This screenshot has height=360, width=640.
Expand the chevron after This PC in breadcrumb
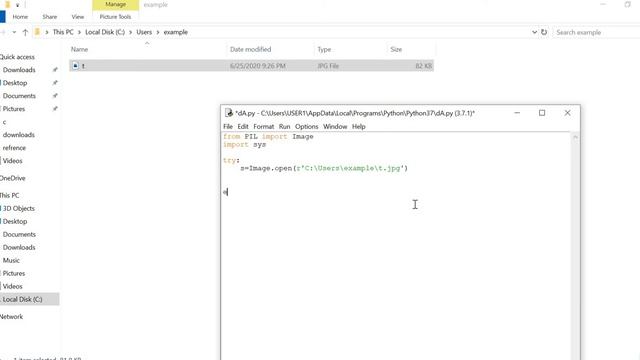(x=79, y=32)
